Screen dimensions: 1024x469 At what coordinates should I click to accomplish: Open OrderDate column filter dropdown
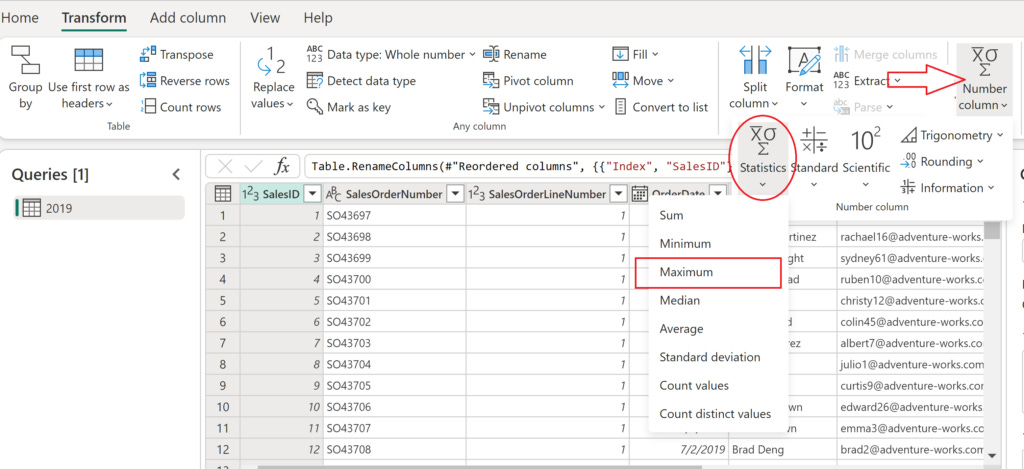pos(718,193)
